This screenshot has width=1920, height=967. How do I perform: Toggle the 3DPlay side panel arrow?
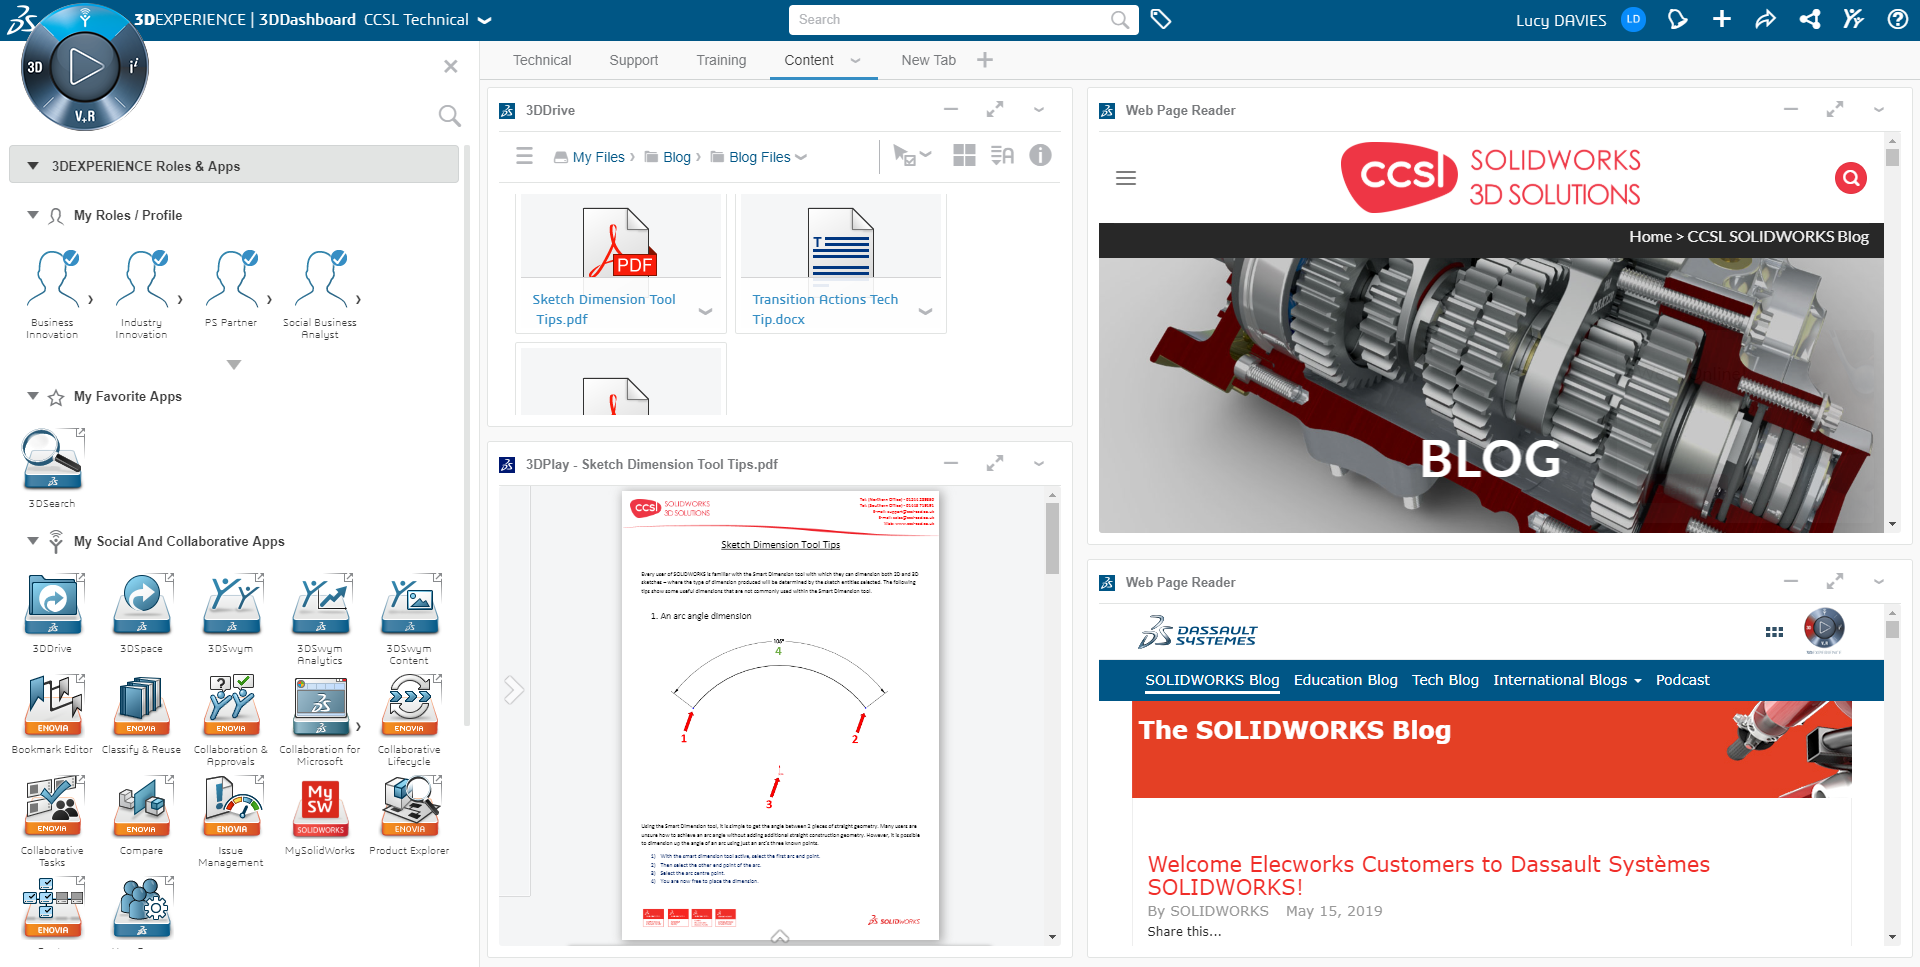tap(514, 690)
